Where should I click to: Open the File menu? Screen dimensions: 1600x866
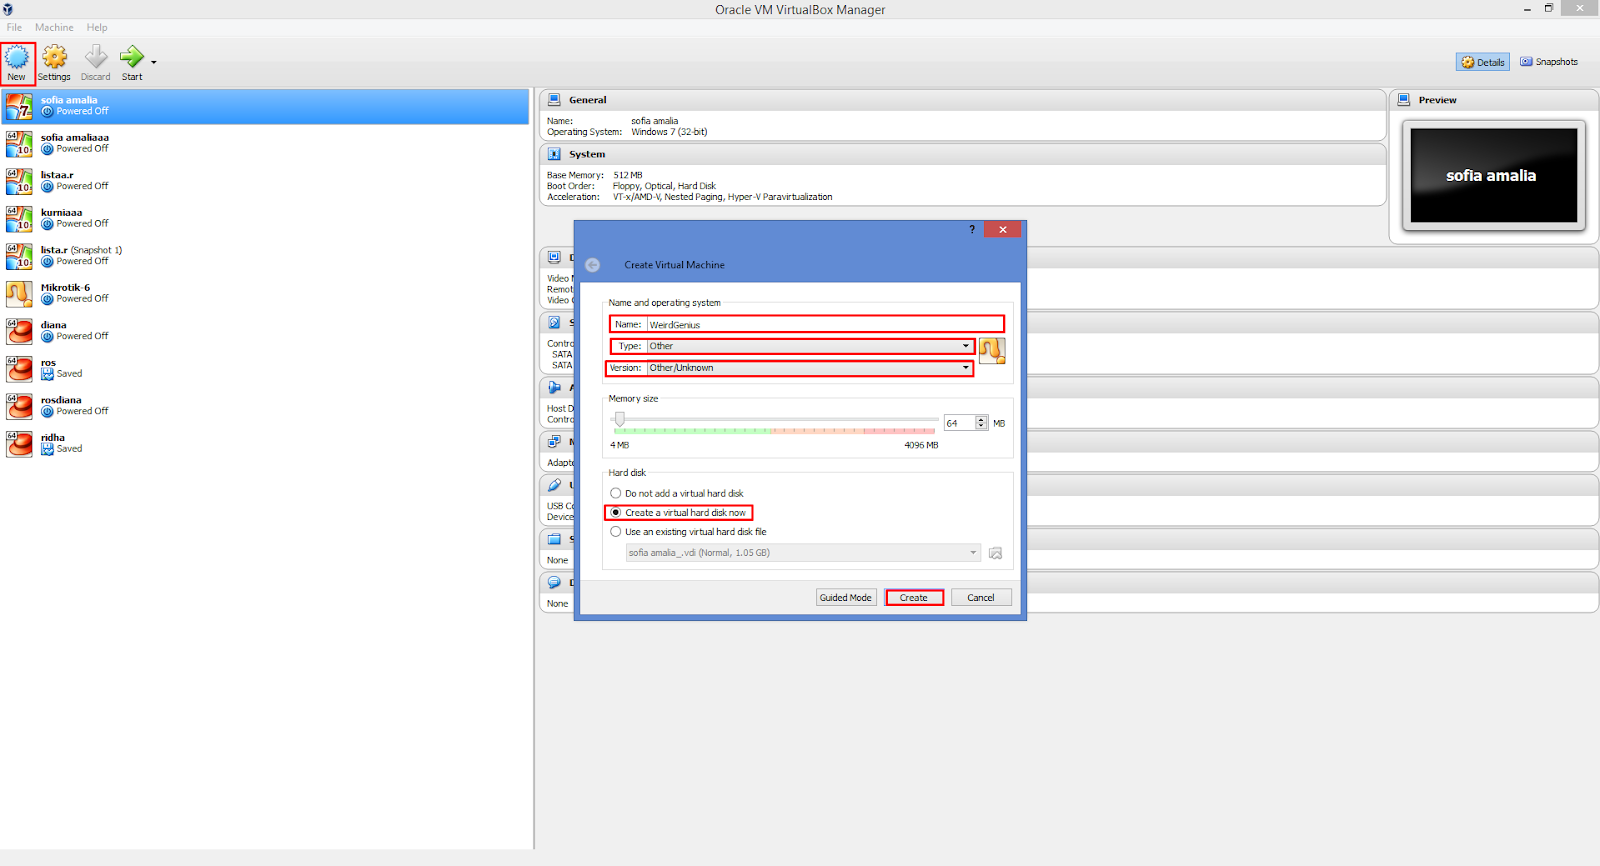pos(14,27)
